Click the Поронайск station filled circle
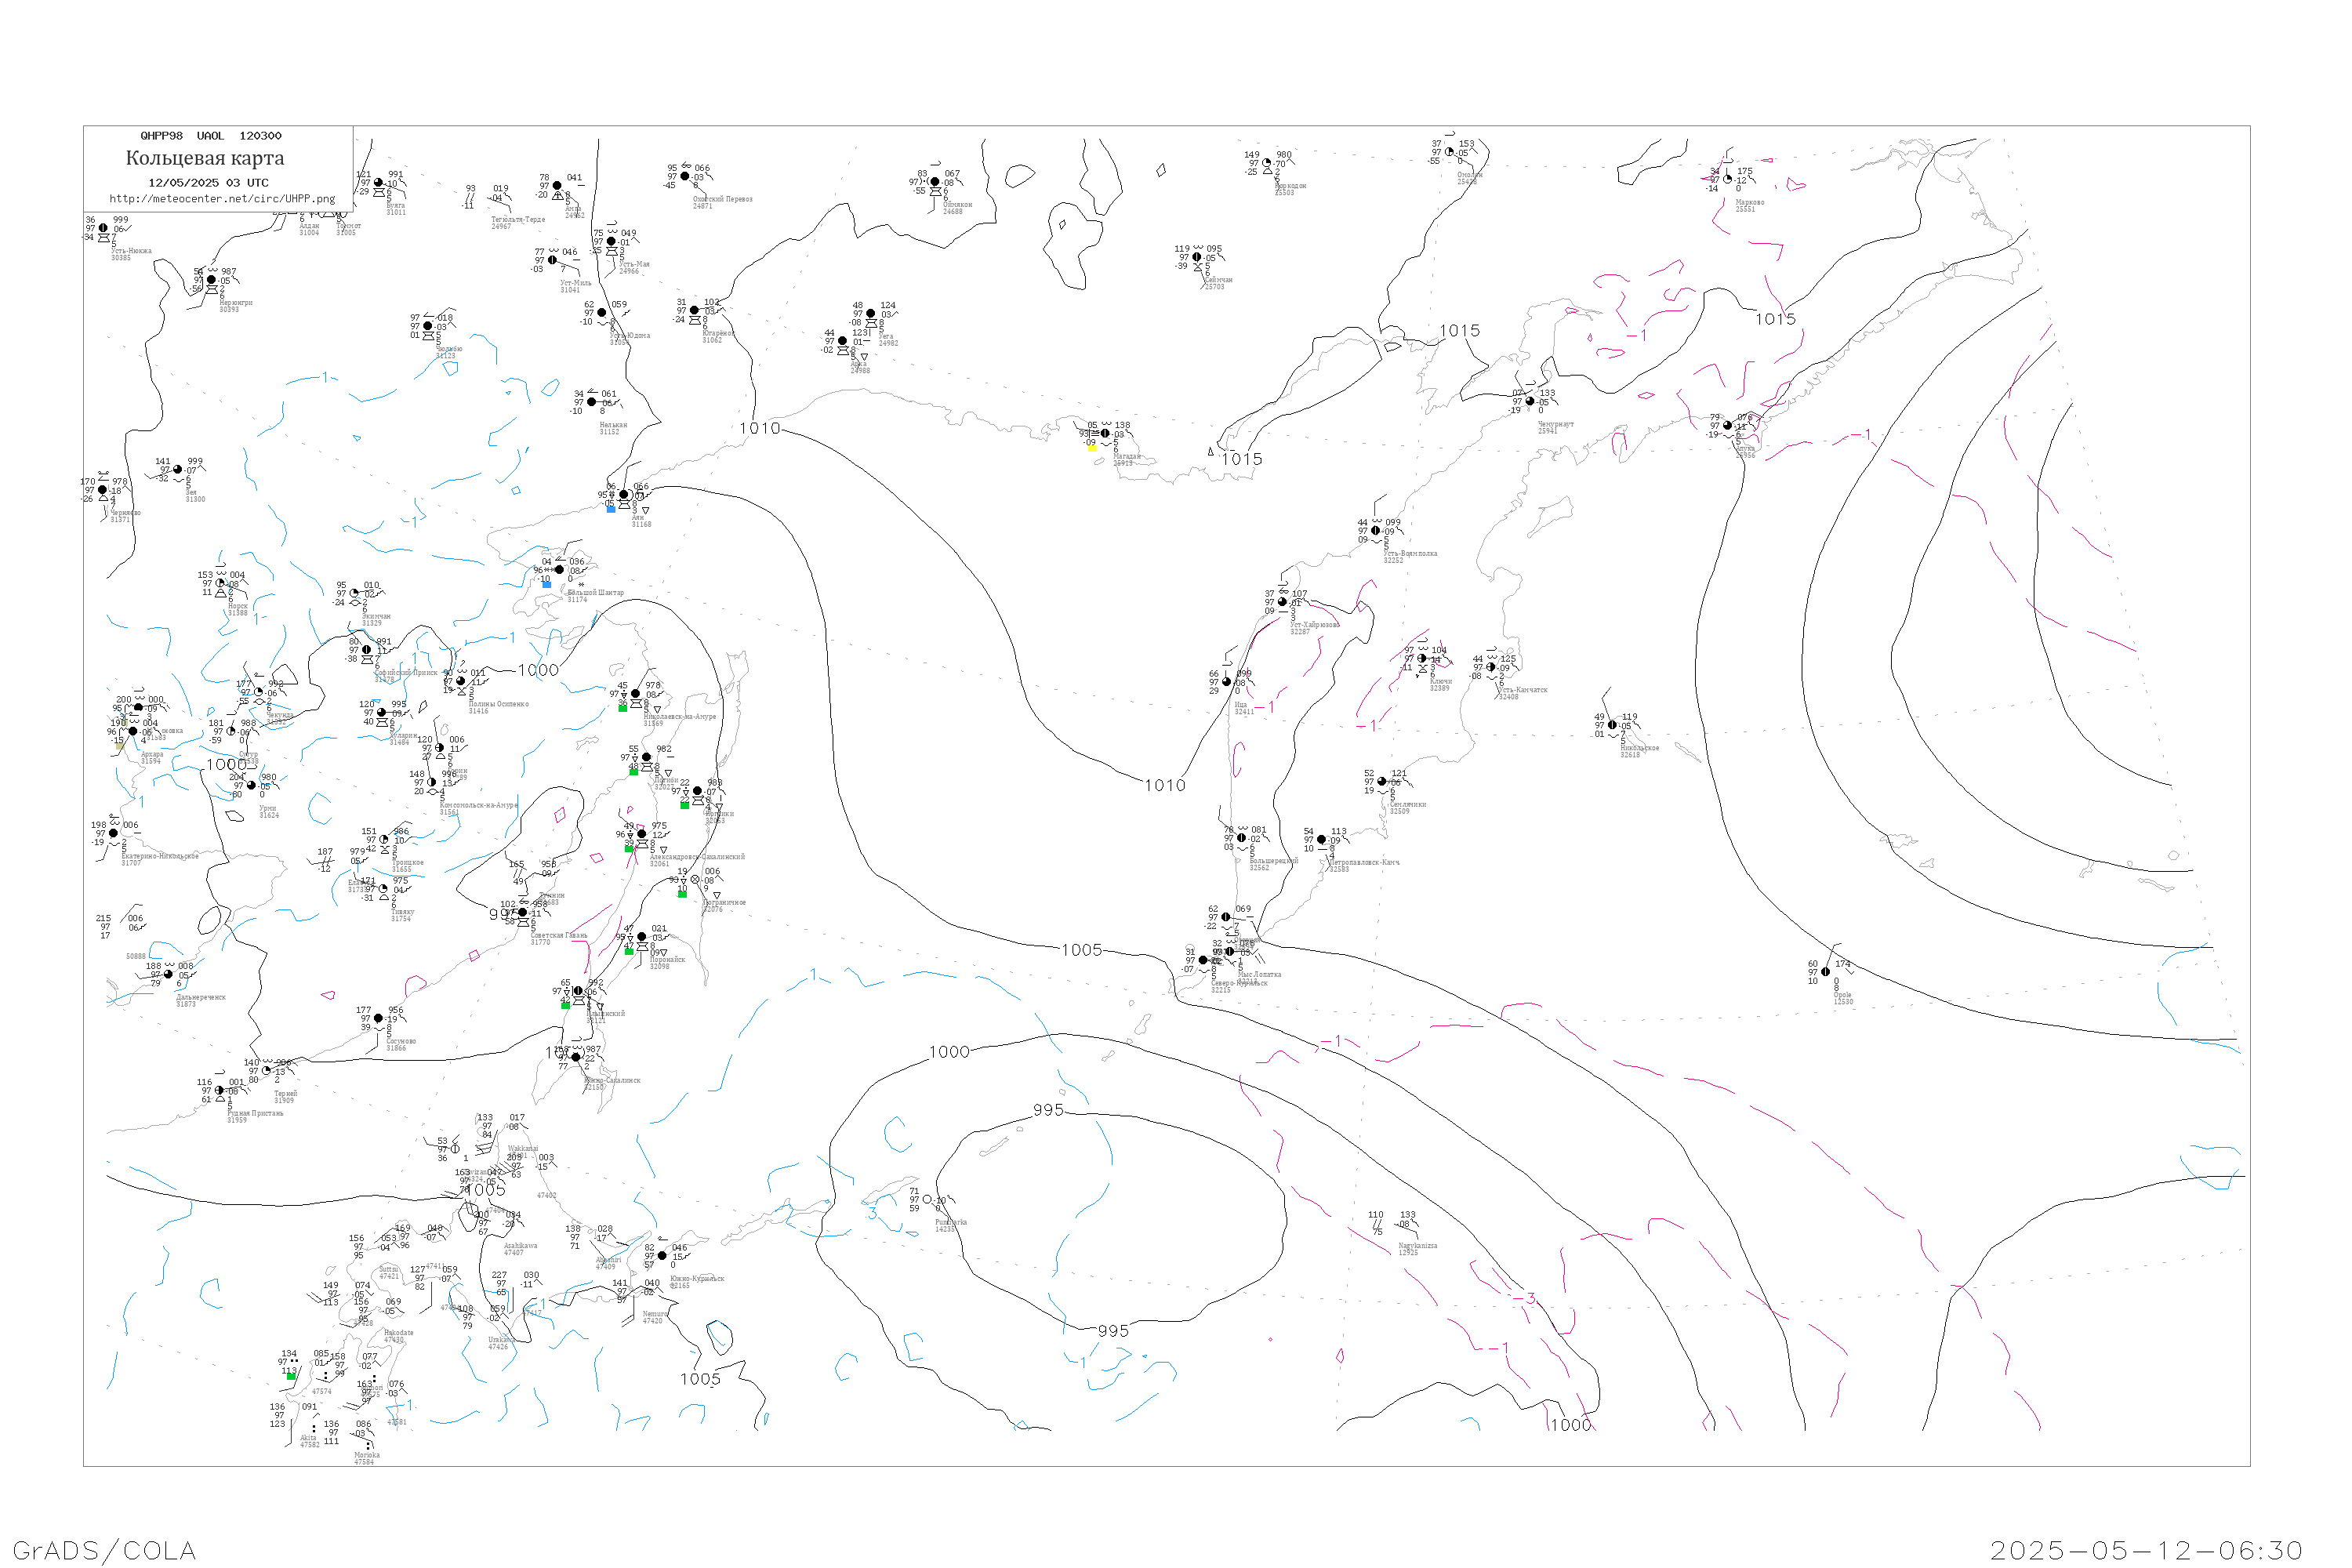The image size is (2352, 1568). coord(642,937)
